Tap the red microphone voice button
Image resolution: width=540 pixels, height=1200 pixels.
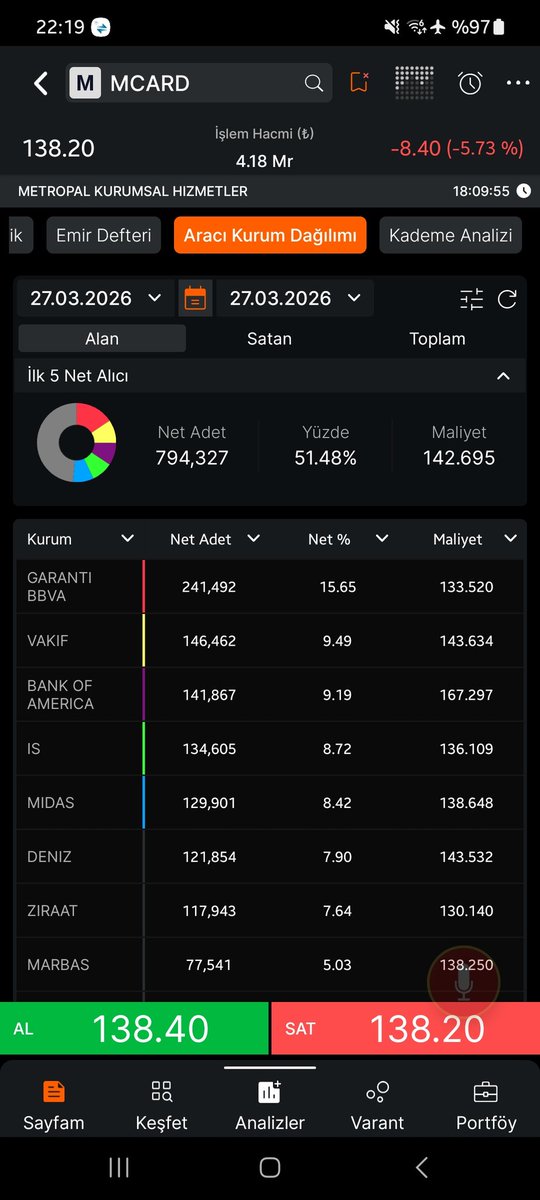click(463, 983)
